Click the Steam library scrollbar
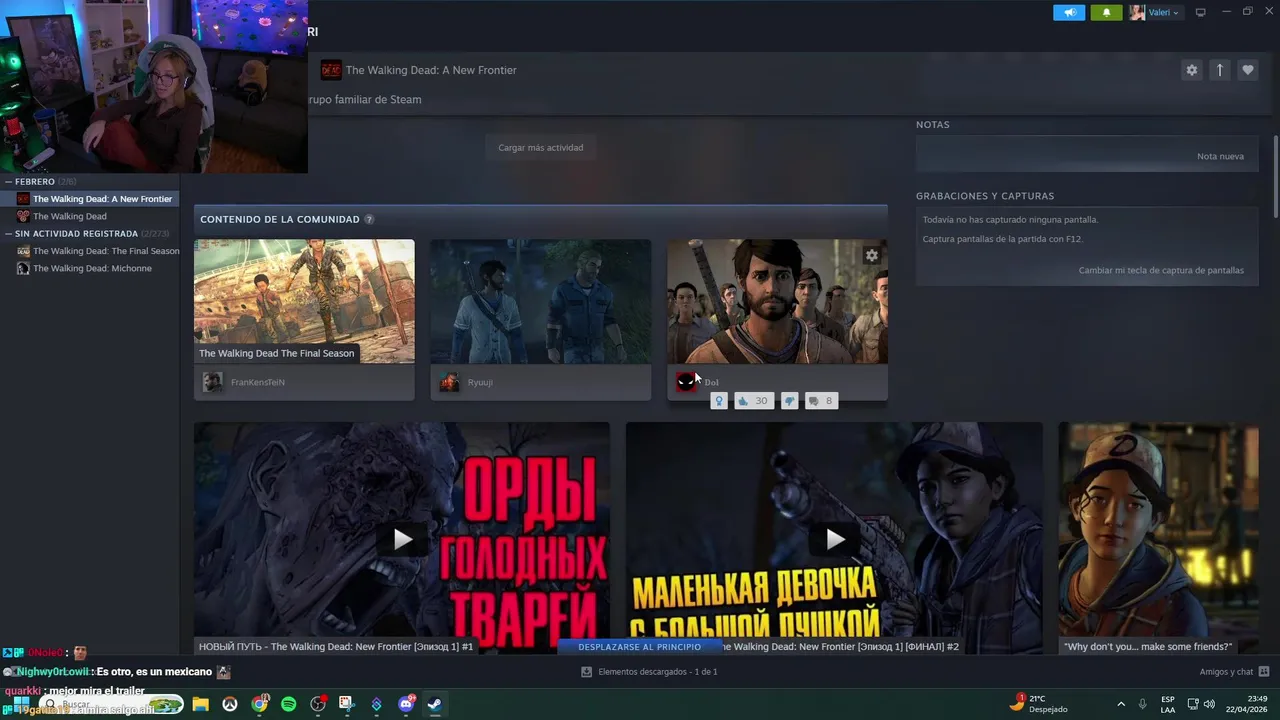 pos(1275,176)
